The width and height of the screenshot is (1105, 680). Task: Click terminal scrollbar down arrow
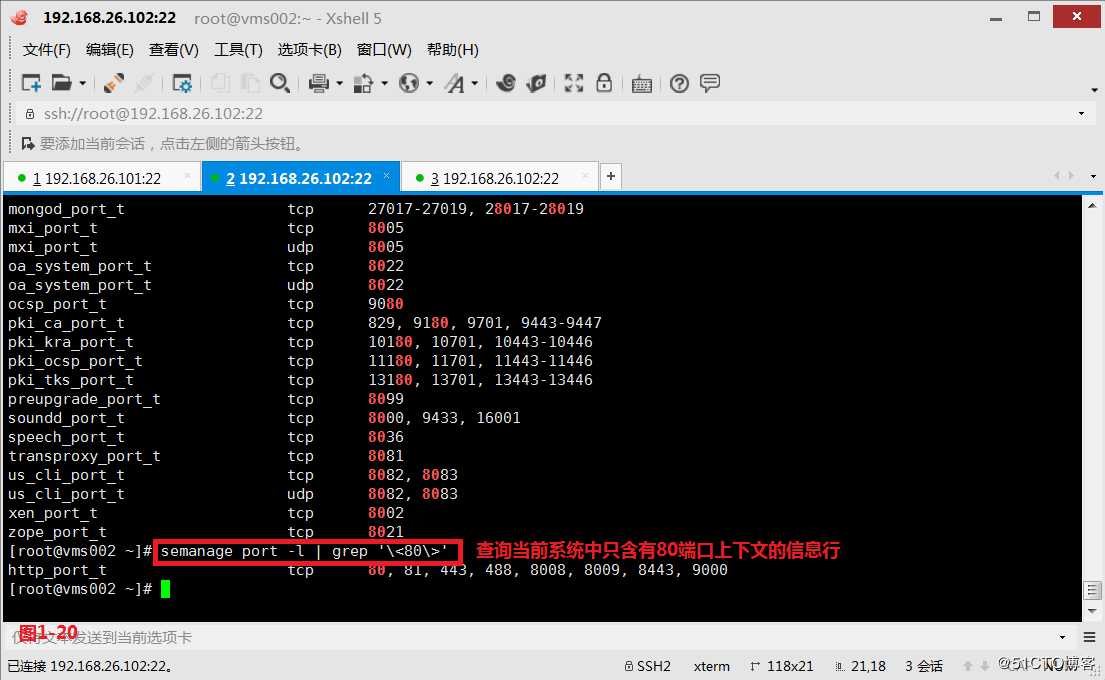[1092, 612]
